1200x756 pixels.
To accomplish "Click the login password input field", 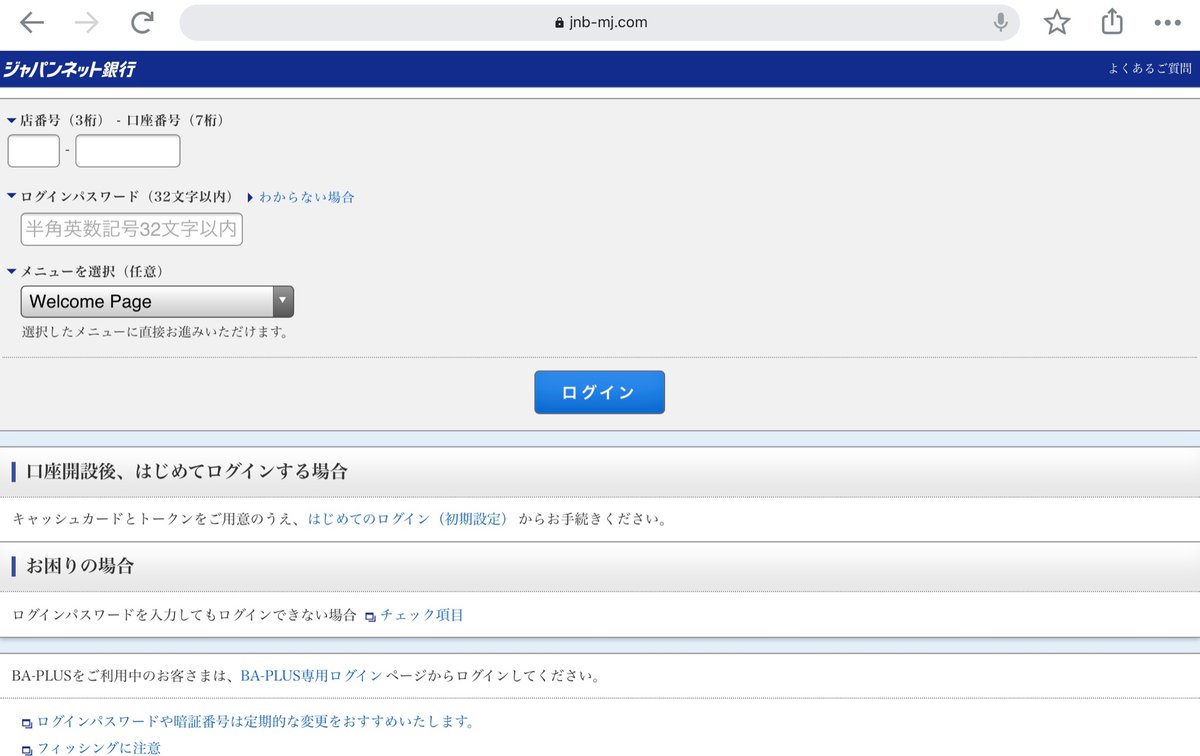I will tap(132, 229).
